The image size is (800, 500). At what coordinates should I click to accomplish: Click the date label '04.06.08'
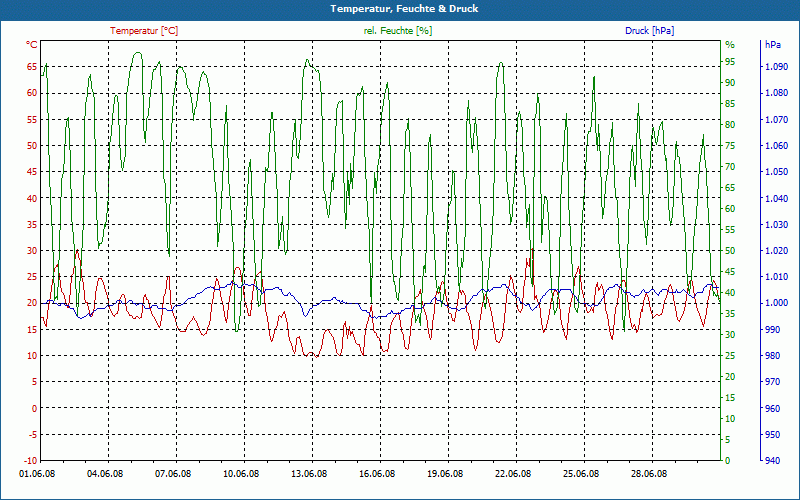pyautogui.click(x=105, y=473)
